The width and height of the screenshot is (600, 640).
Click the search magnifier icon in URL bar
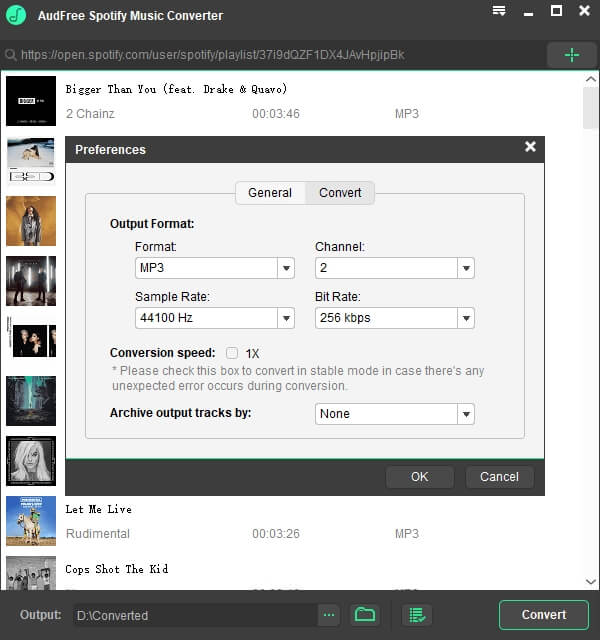[x=11, y=56]
